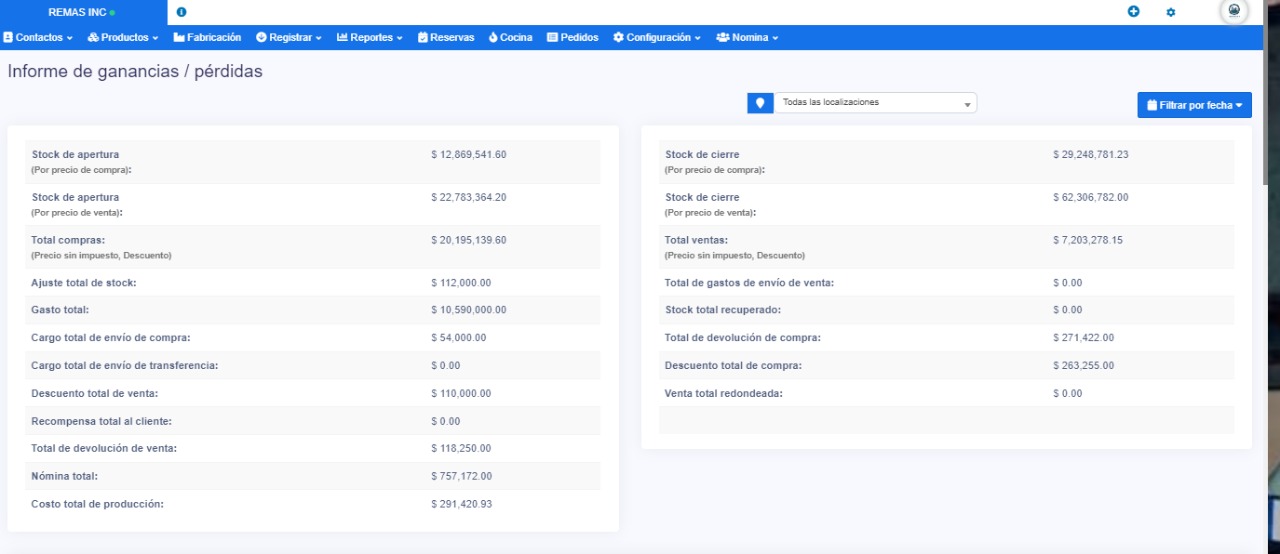
Task: Open settings gear icon in header
Action: point(1171,12)
